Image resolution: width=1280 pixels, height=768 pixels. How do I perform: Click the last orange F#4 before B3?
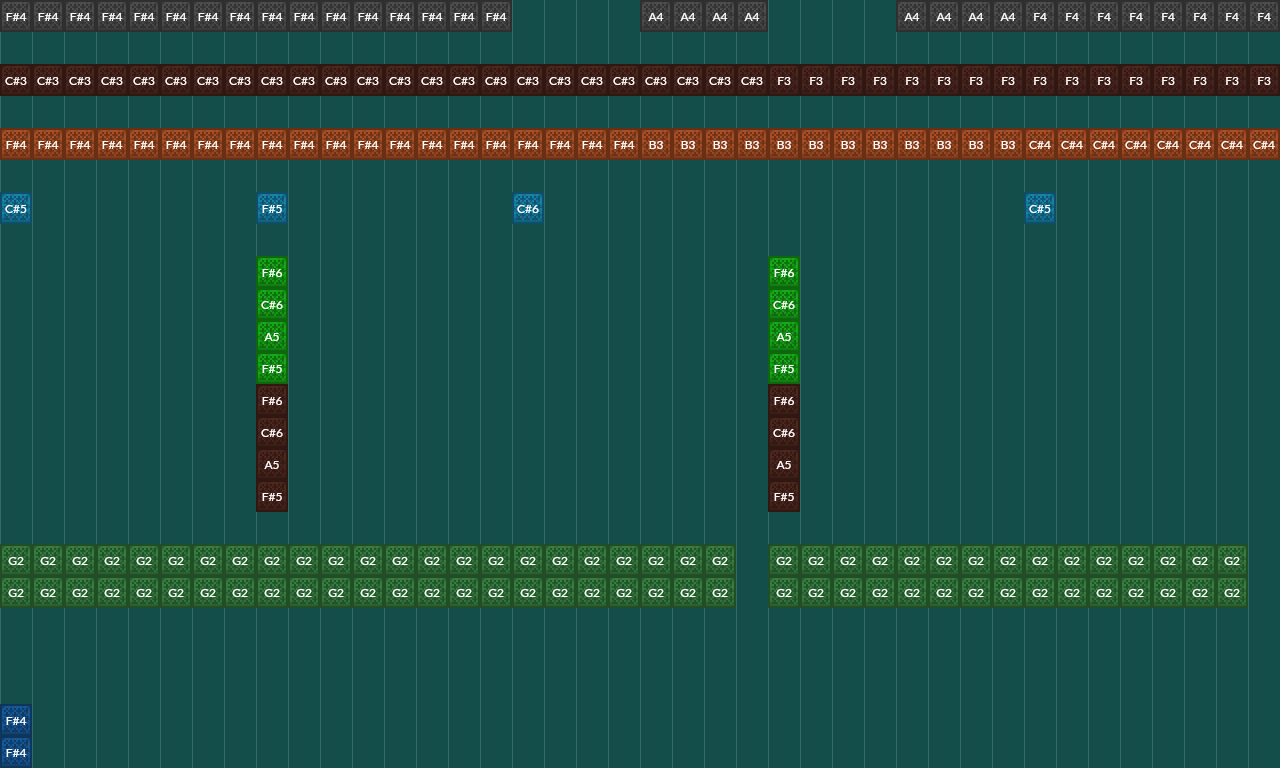[x=624, y=145]
